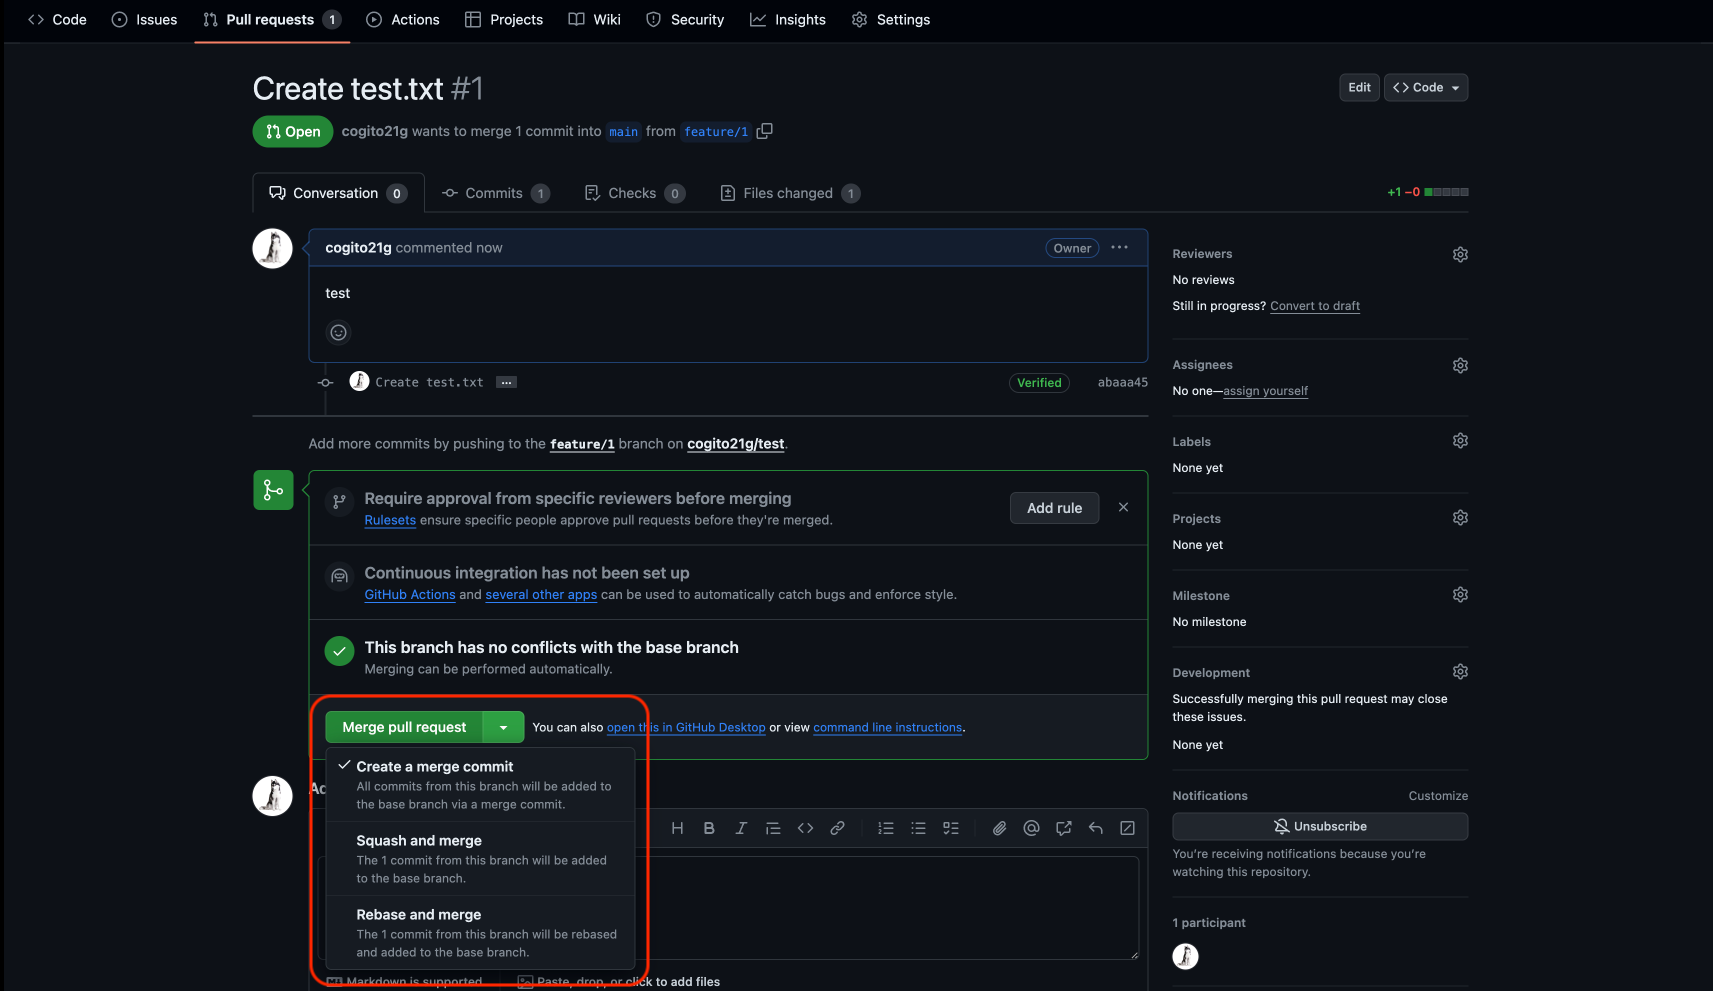
Task: Click the Add rule button
Action: (x=1054, y=508)
